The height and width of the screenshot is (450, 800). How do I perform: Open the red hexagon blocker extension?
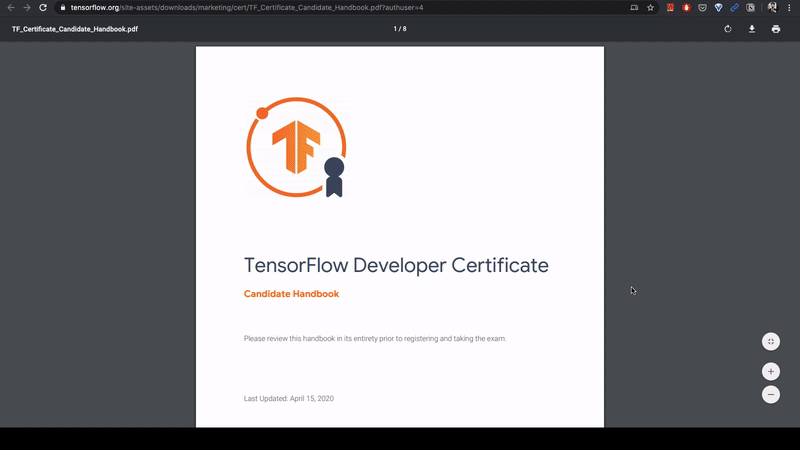(686, 8)
